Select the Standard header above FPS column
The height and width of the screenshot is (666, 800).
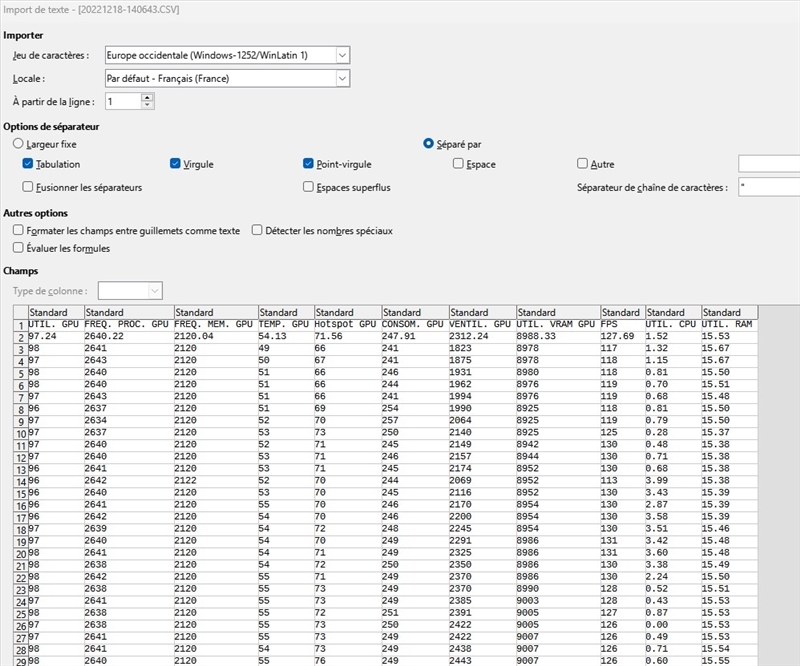[x=620, y=313]
